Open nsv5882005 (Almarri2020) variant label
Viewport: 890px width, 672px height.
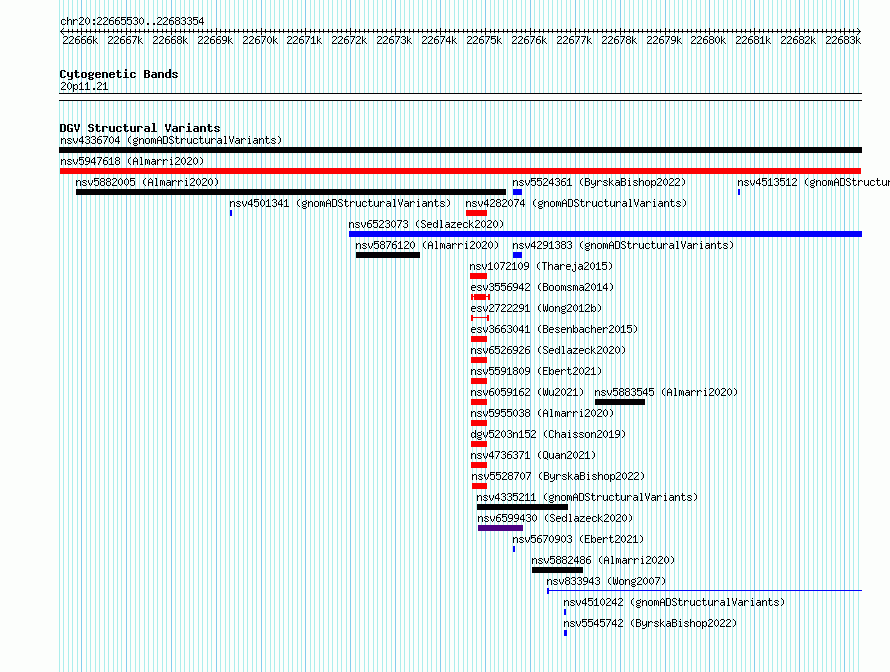tap(147, 182)
